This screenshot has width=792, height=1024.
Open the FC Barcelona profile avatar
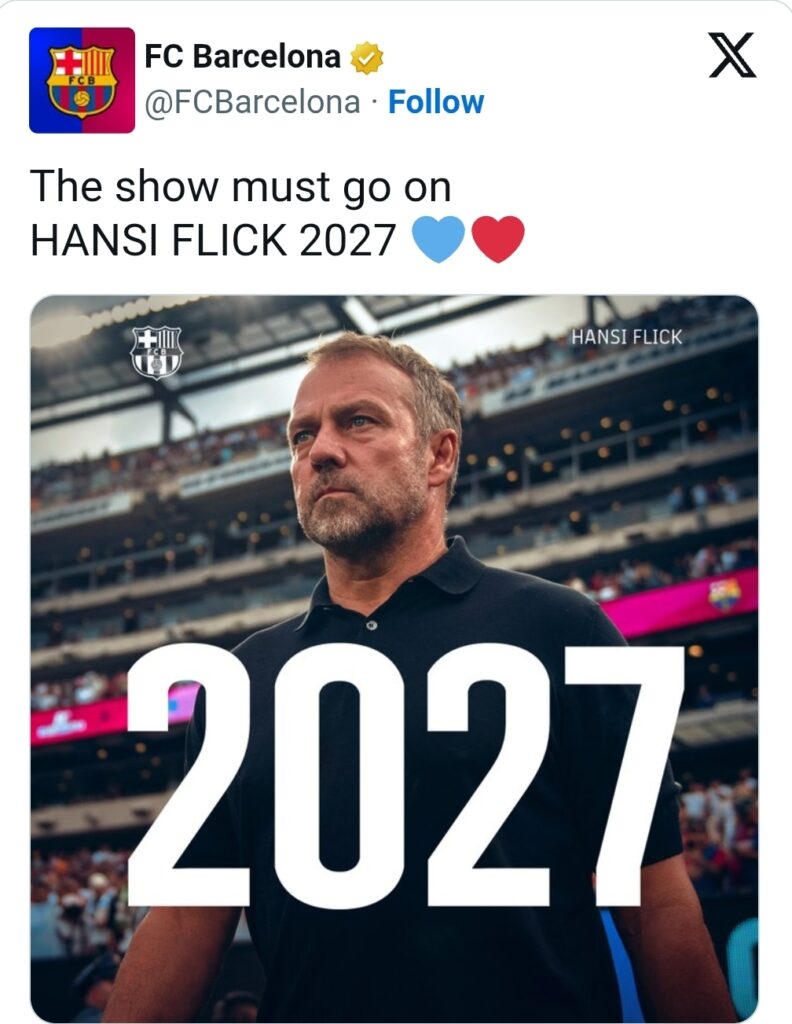pos(82,80)
